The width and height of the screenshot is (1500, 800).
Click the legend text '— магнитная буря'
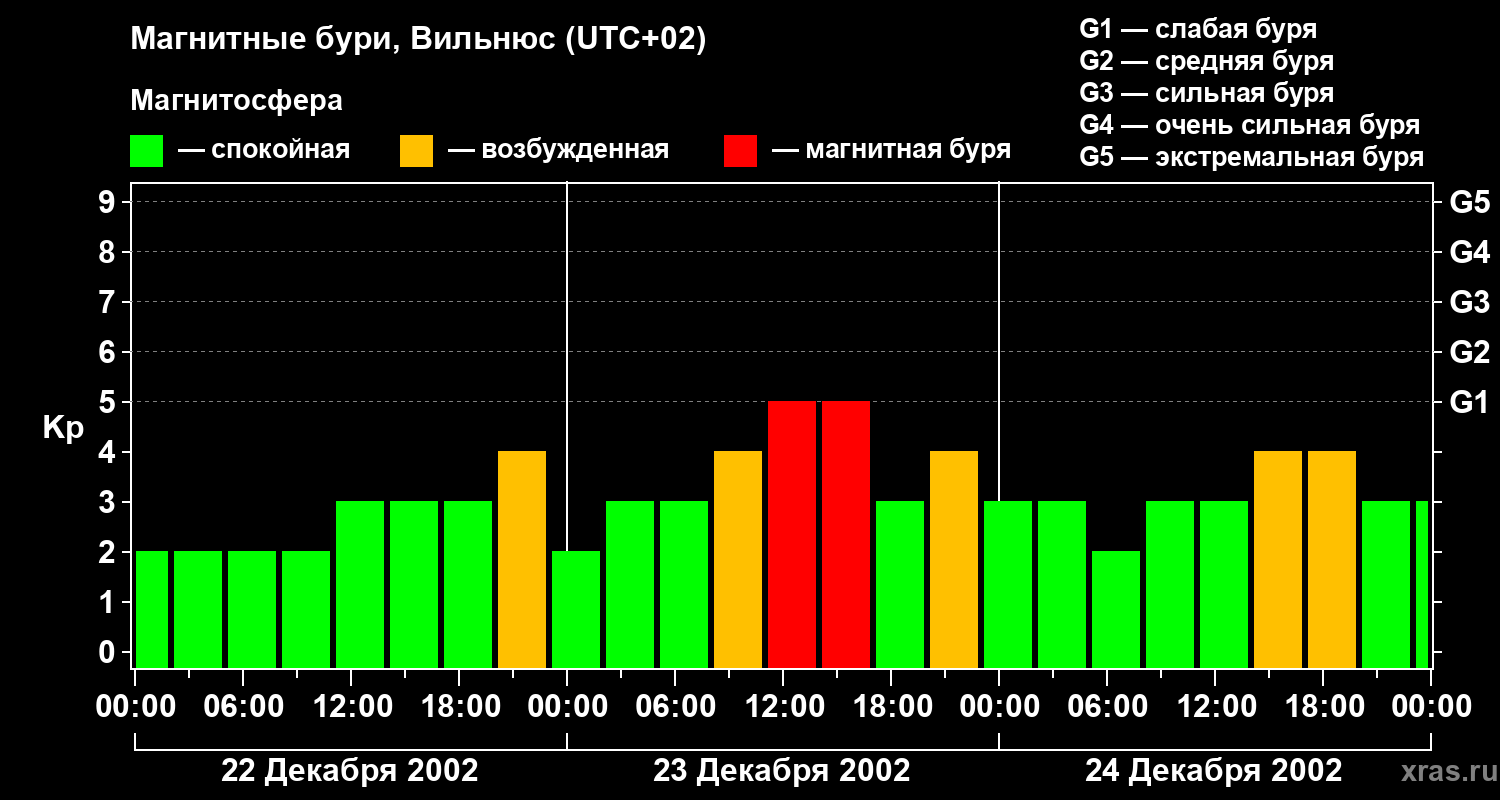tap(891, 150)
